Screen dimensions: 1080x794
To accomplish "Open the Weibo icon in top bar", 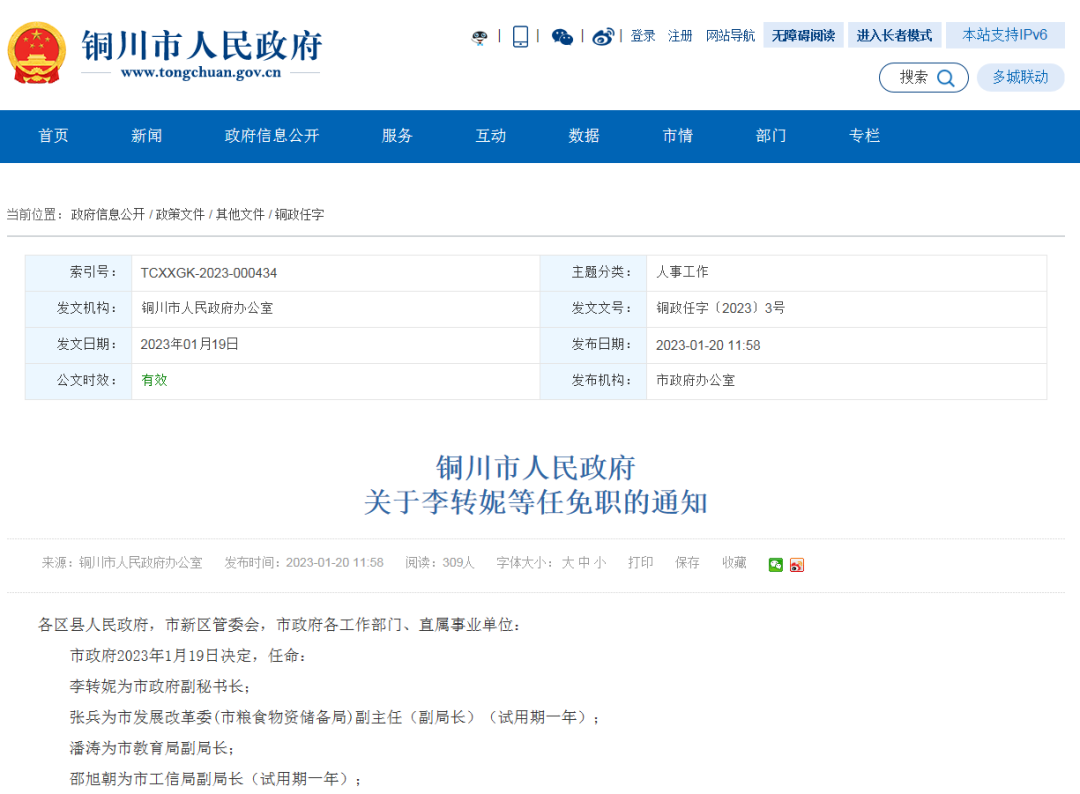I will point(602,37).
